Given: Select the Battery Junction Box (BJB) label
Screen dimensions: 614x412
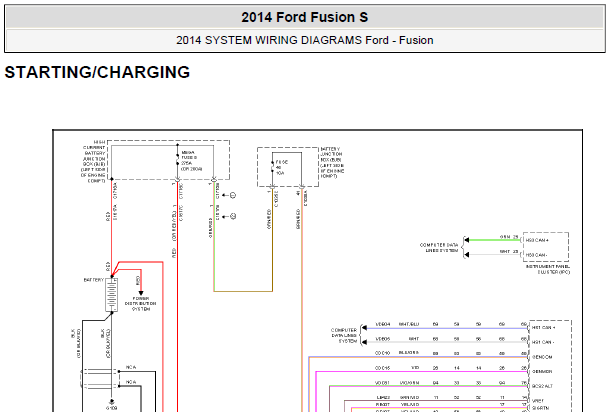Looking at the screenshot, I should coord(332,163).
